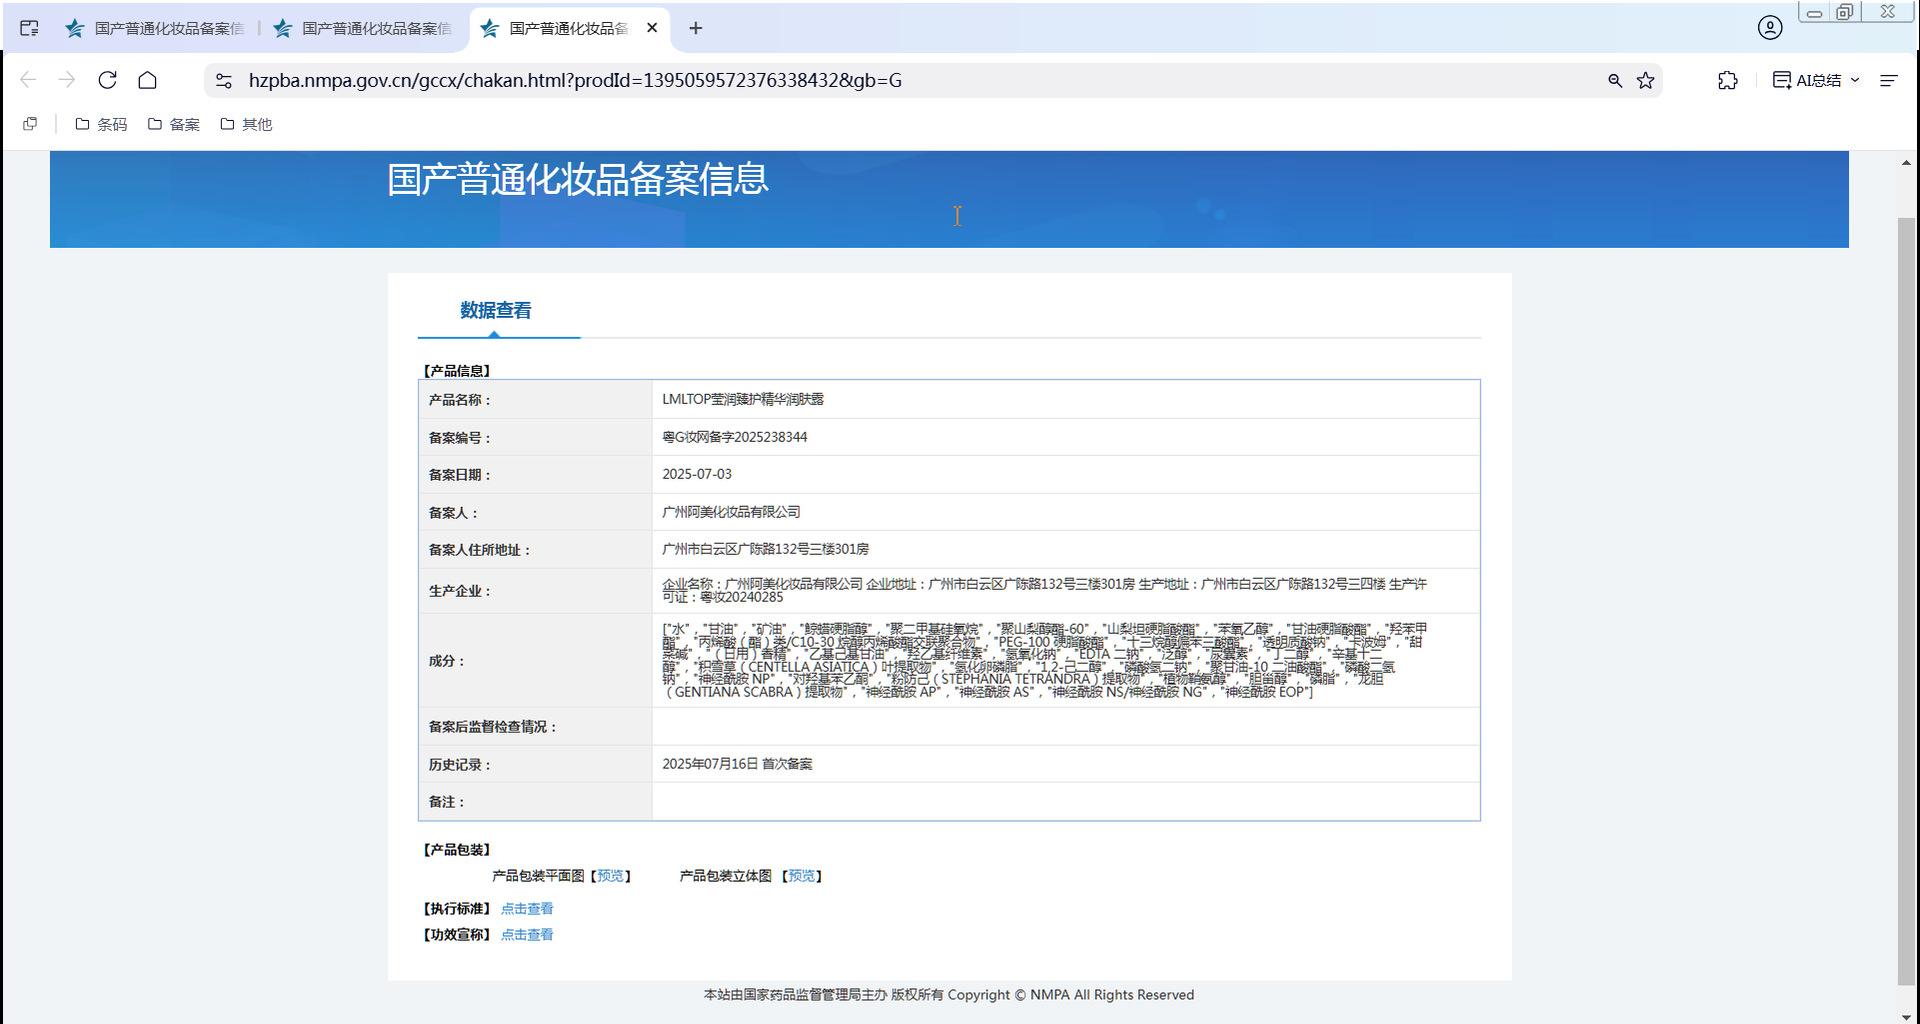Image resolution: width=1920 pixels, height=1024 pixels.
Task: Open the browser home page
Action: point(148,80)
